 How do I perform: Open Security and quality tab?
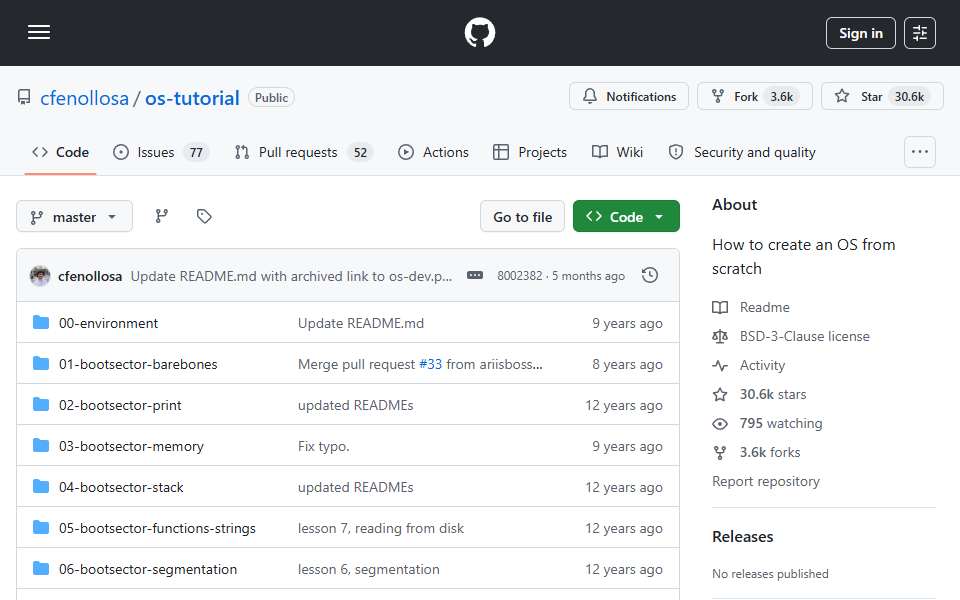pos(742,152)
